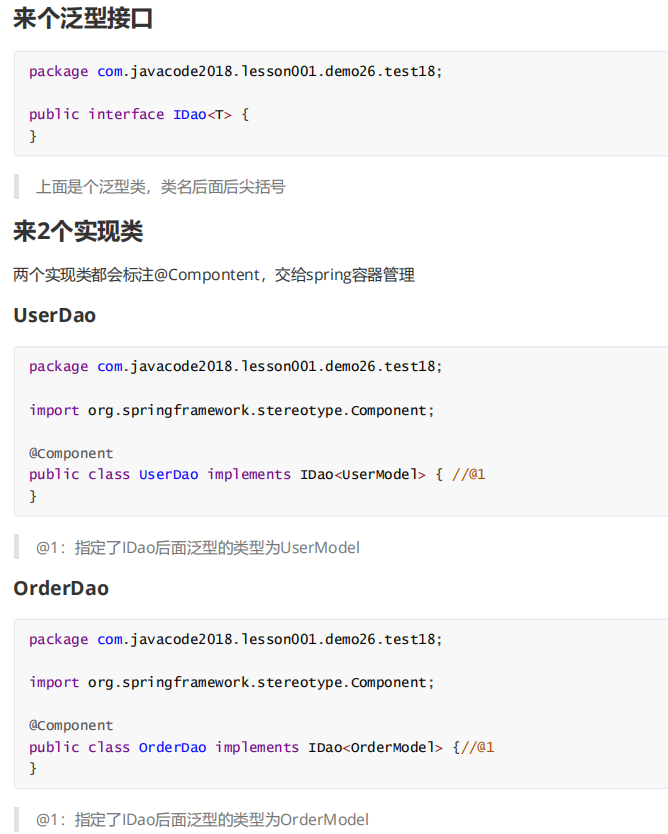
Task: Click the package line in the OrderDao code block
Action: (235, 639)
